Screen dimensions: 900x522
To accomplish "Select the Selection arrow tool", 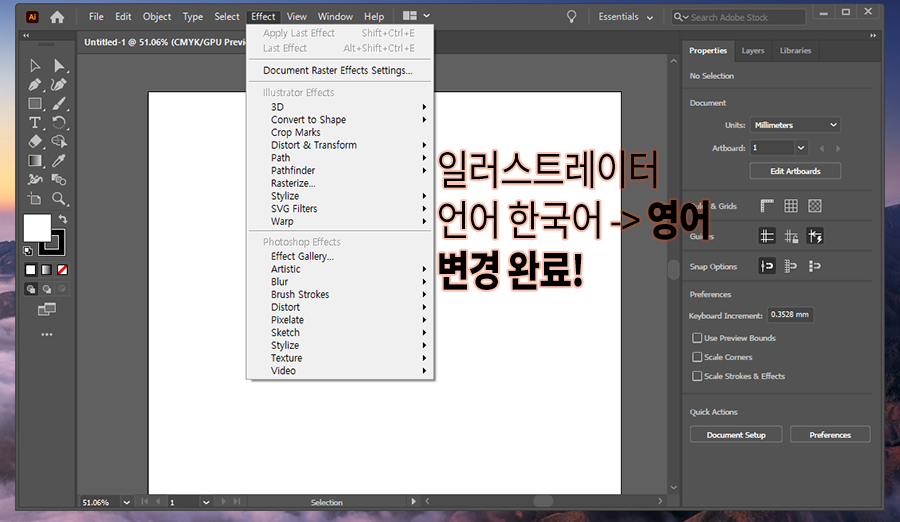I will pyautogui.click(x=34, y=65).
